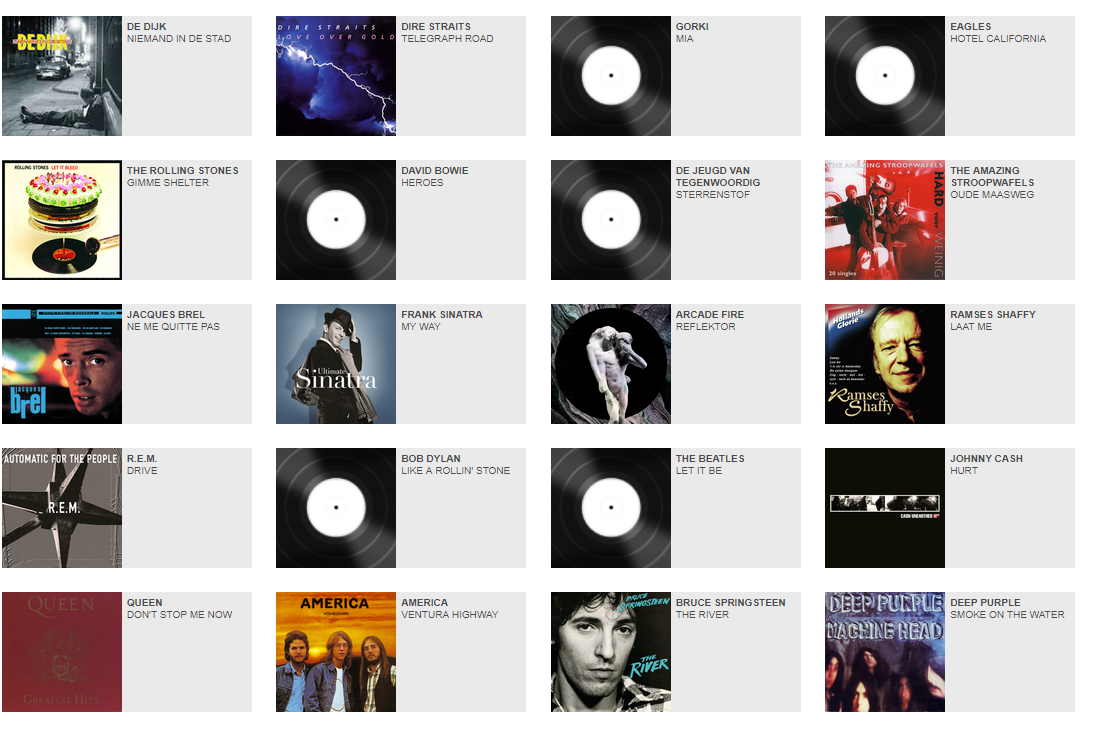
Task: Open De Dijk album cover thumbnail
Action: [x=62, y=76]
